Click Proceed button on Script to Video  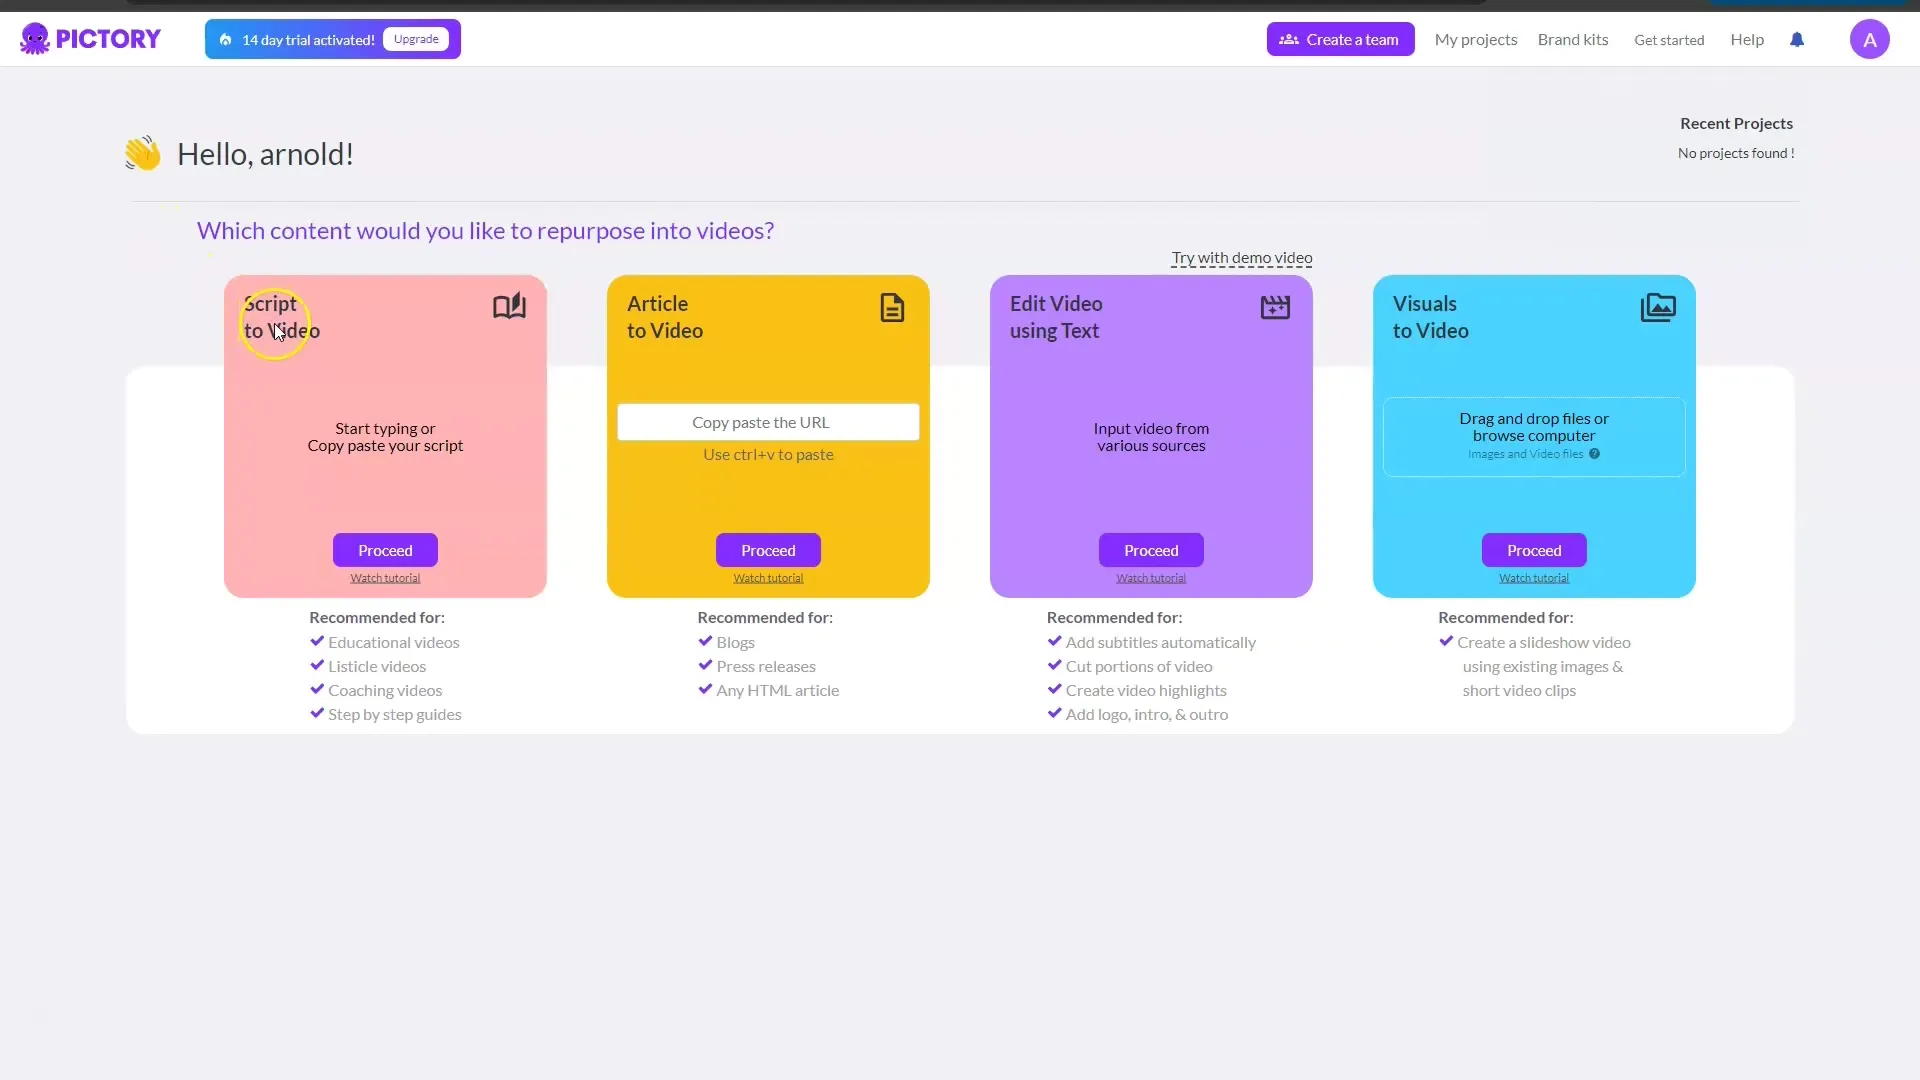point(384,550)
